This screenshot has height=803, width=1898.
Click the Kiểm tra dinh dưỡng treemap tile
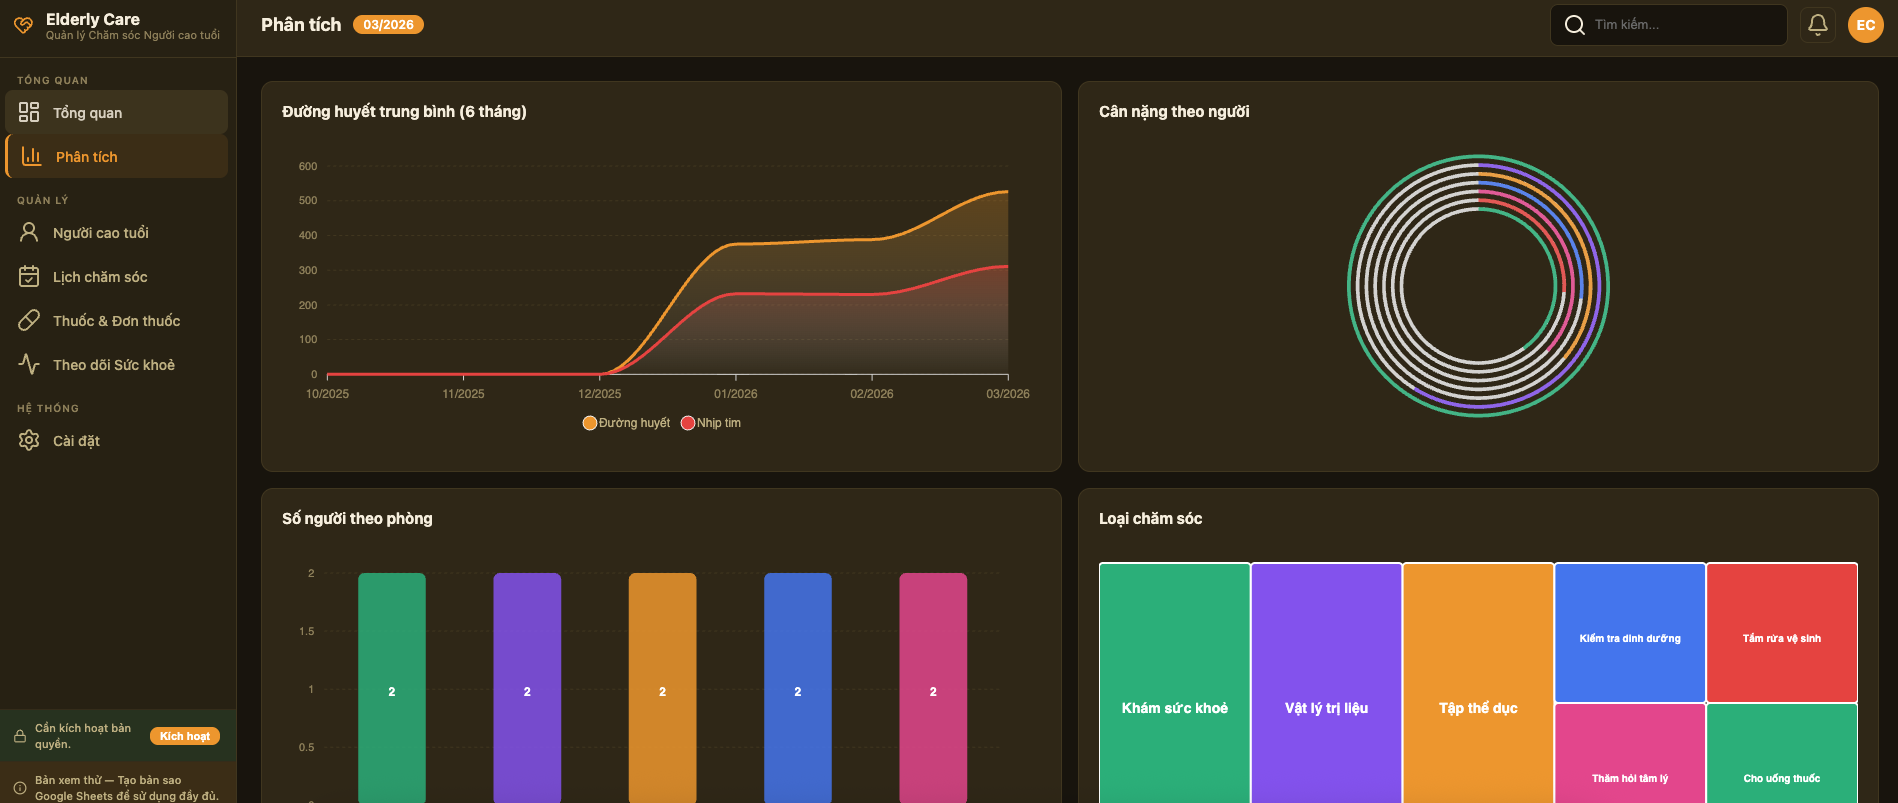point(1629,633)
